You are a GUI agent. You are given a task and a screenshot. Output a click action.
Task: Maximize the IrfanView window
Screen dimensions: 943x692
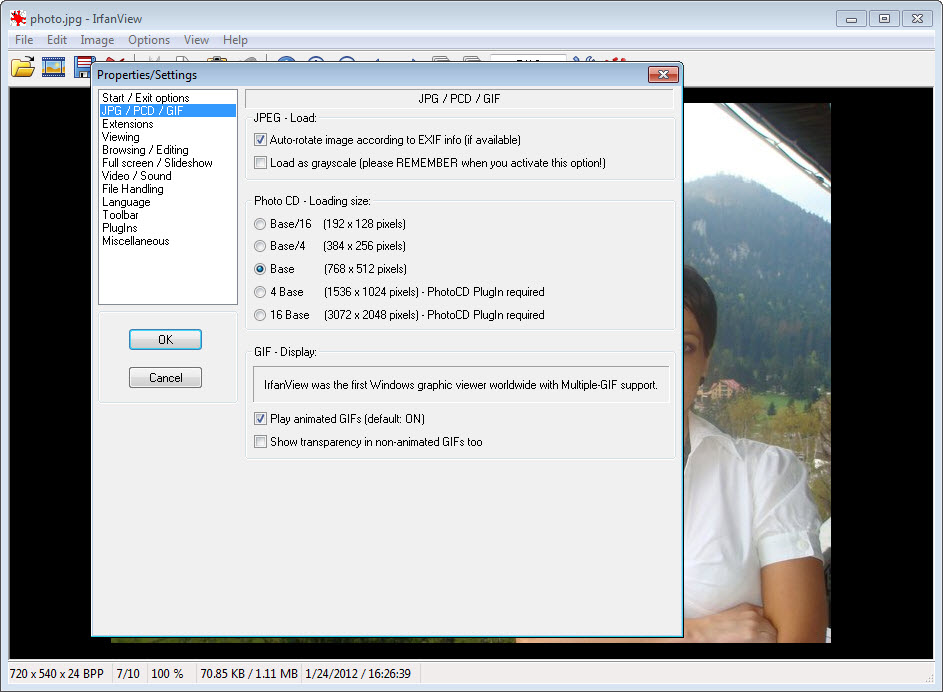coord(884,19)
